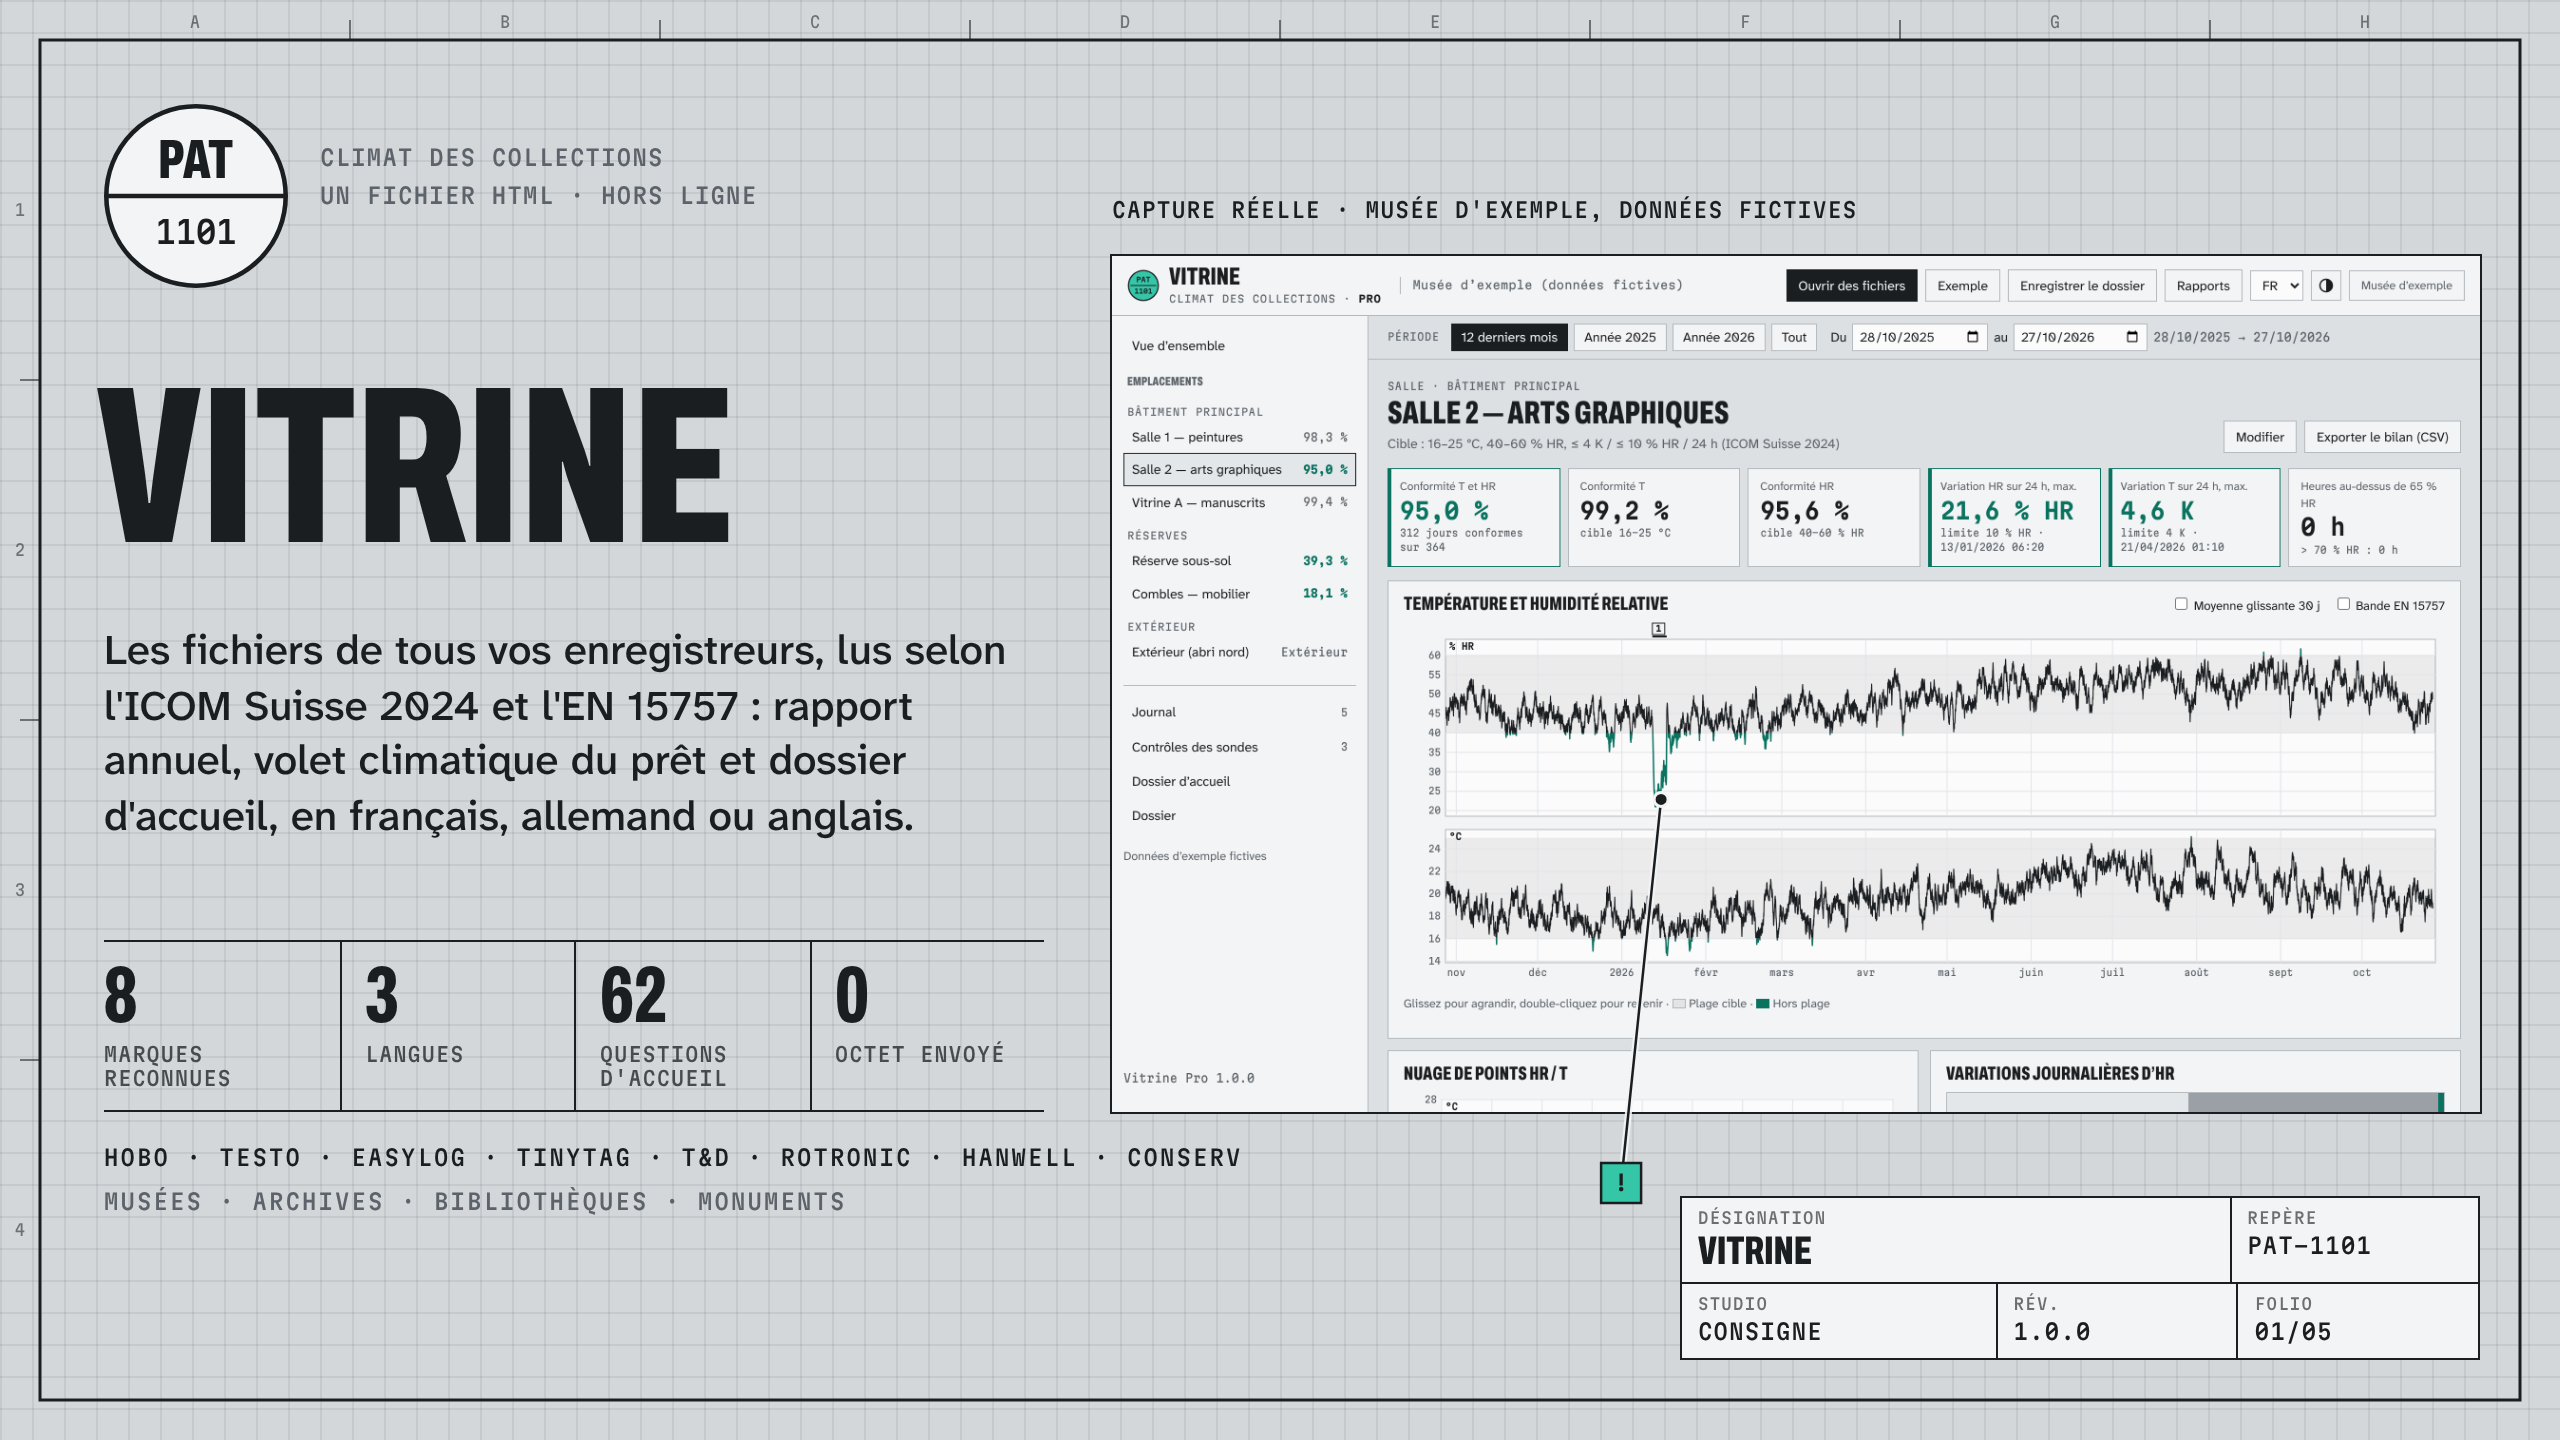The image size is (2560, 1440).
Task: Click annotation marker 1 above the chart
Action: click(x=1659, y=629)
